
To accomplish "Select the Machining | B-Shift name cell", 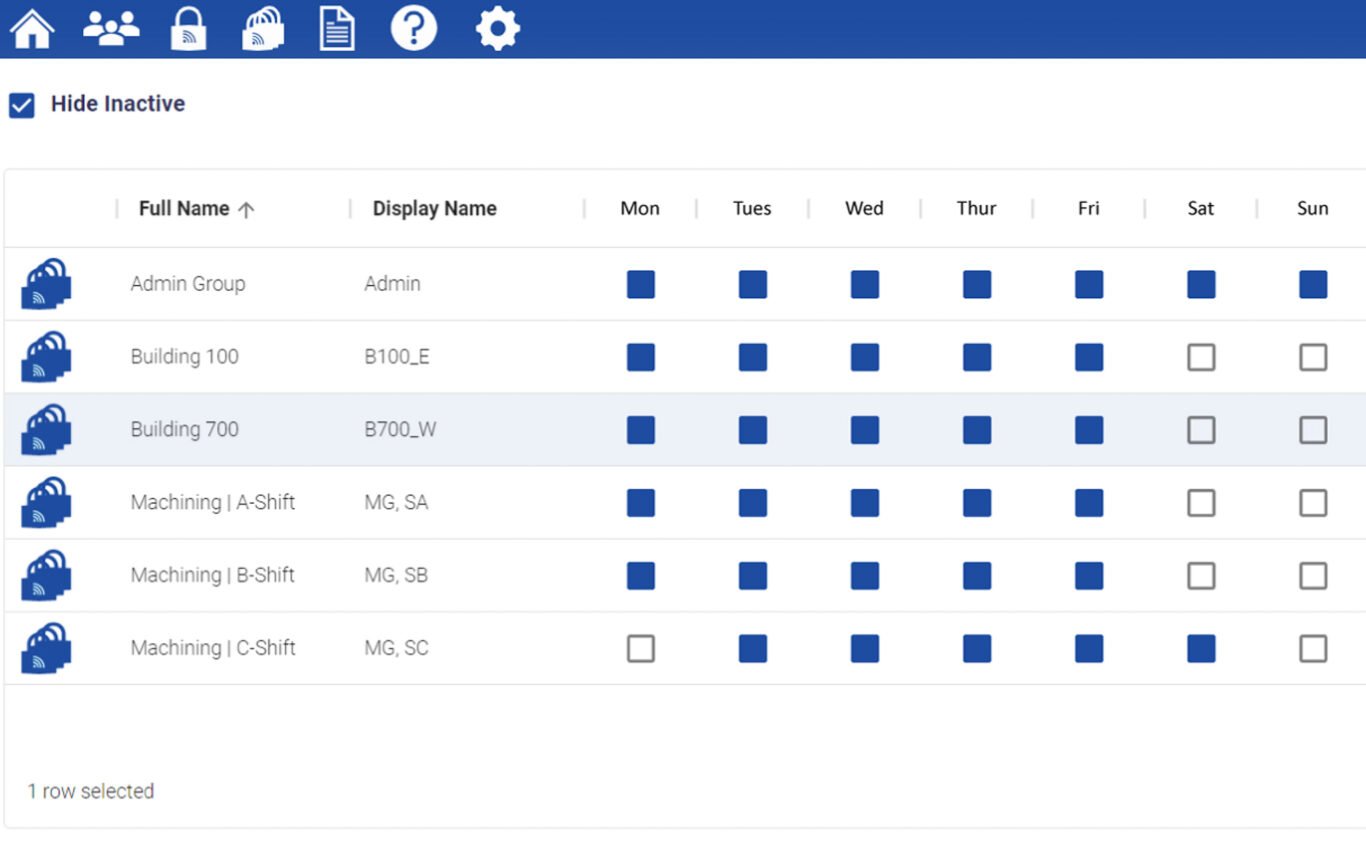I will [x=213, y=576].
